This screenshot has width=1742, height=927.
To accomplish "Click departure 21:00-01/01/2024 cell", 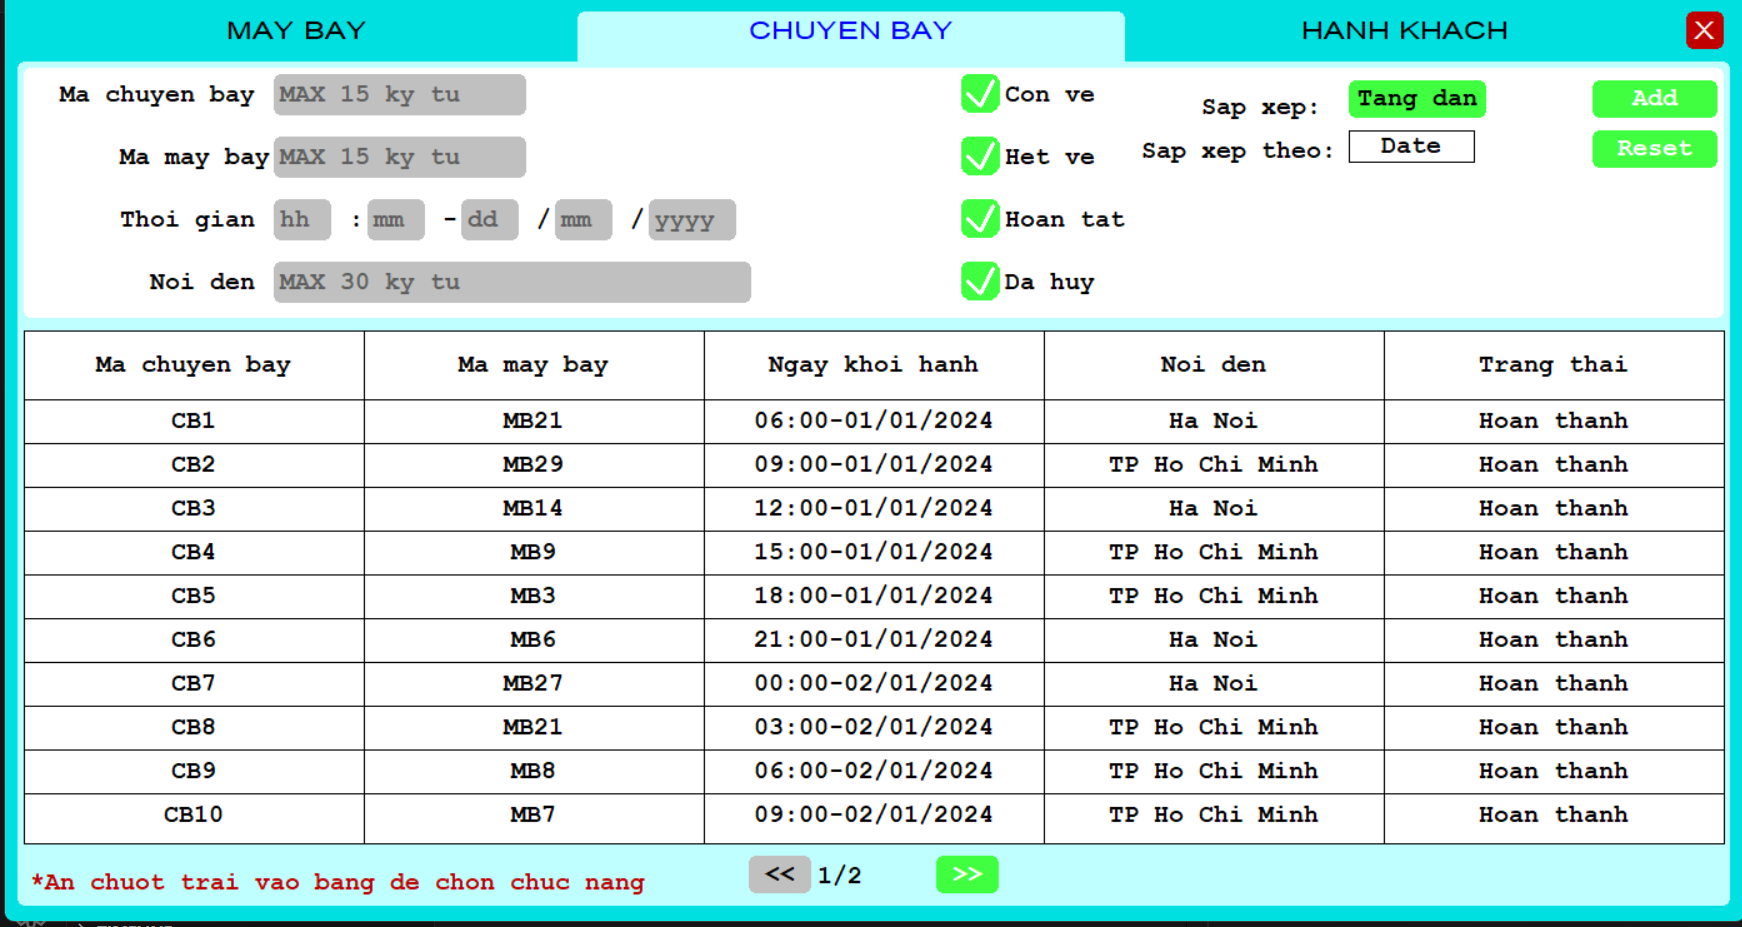I will (874, 640).
